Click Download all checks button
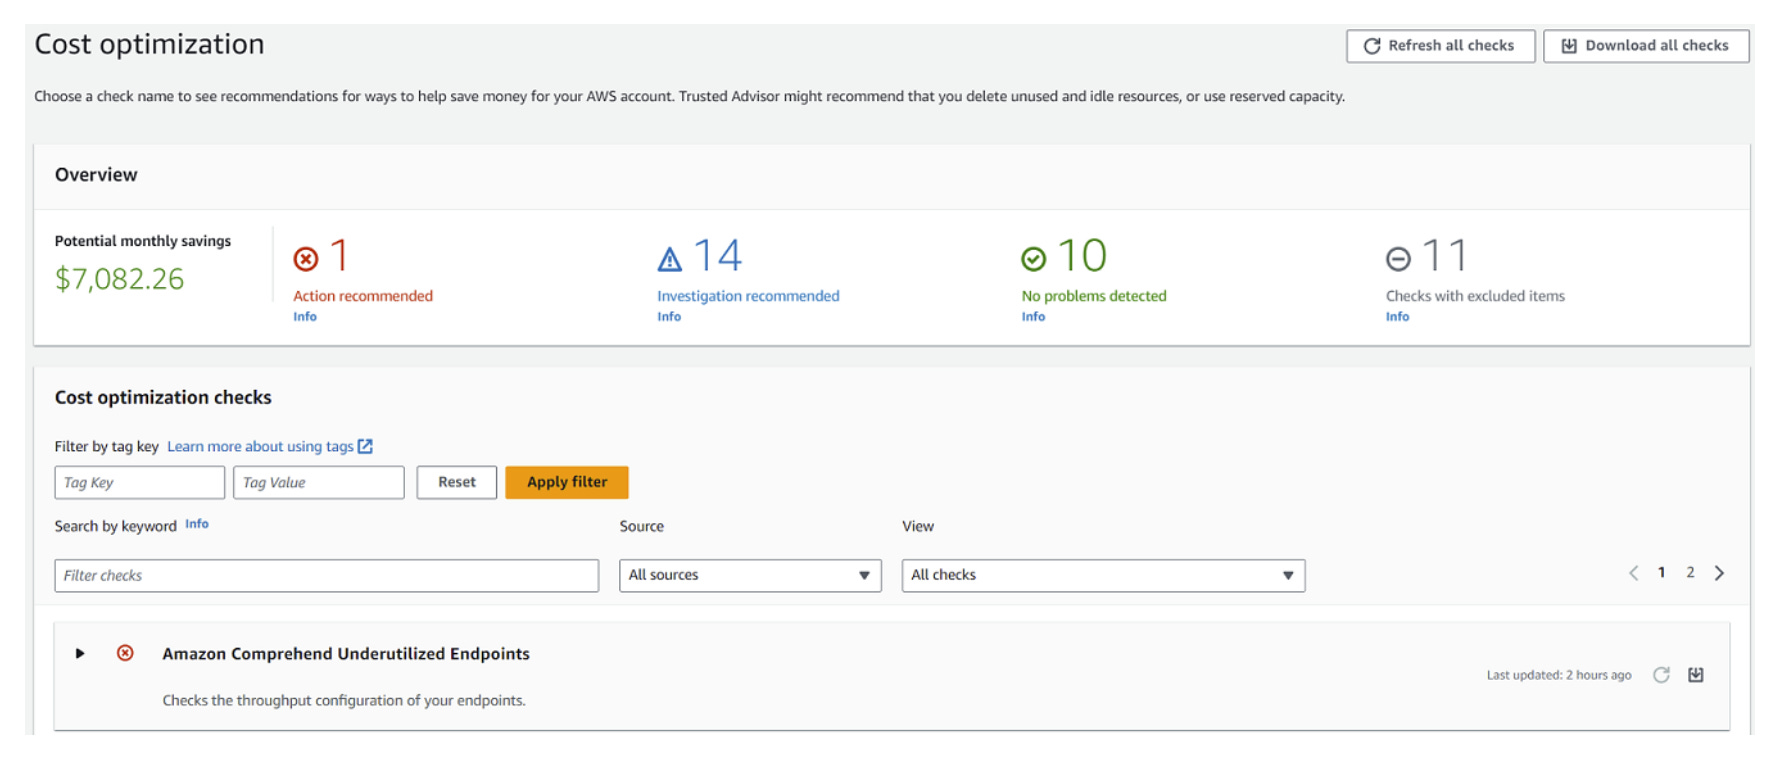The height and width of the screenshot is (757, 1779). click(1646, 46)
